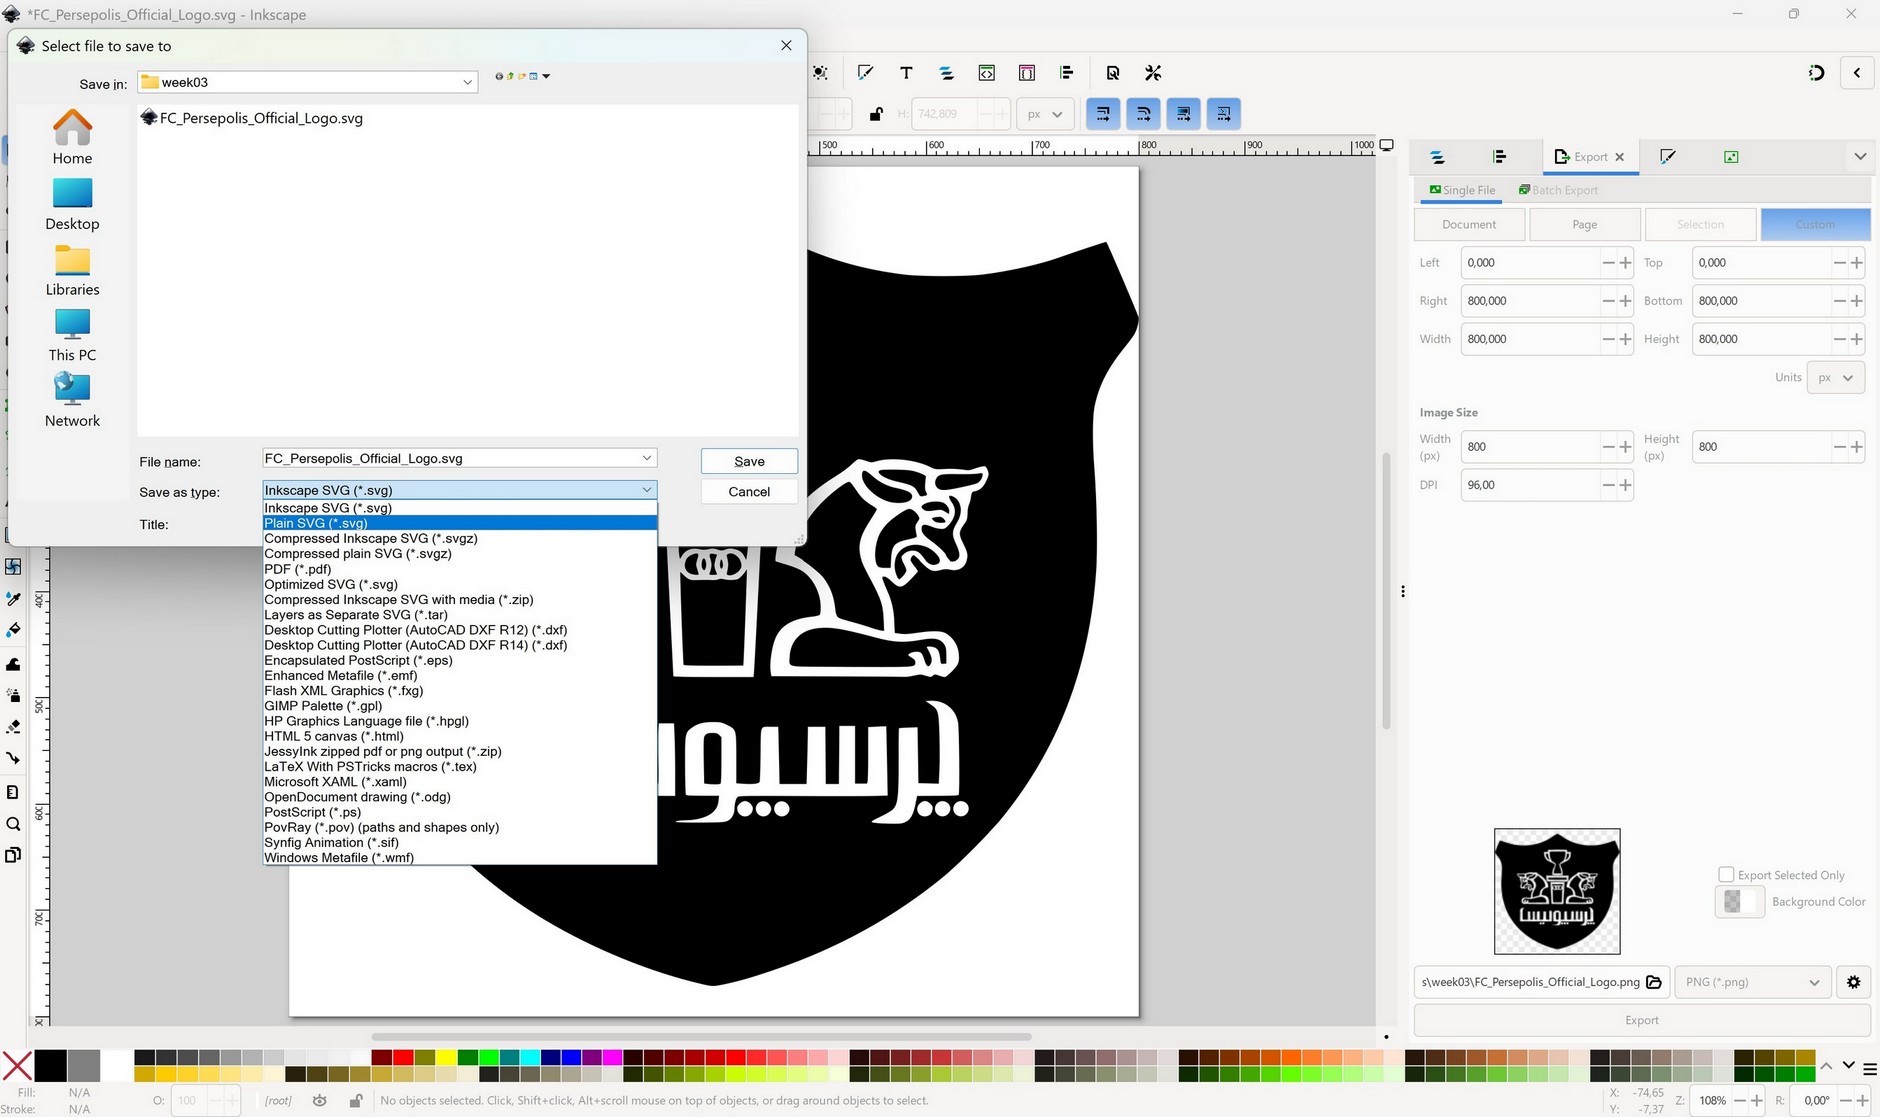Go to Network in save dialog

(72, 401)
